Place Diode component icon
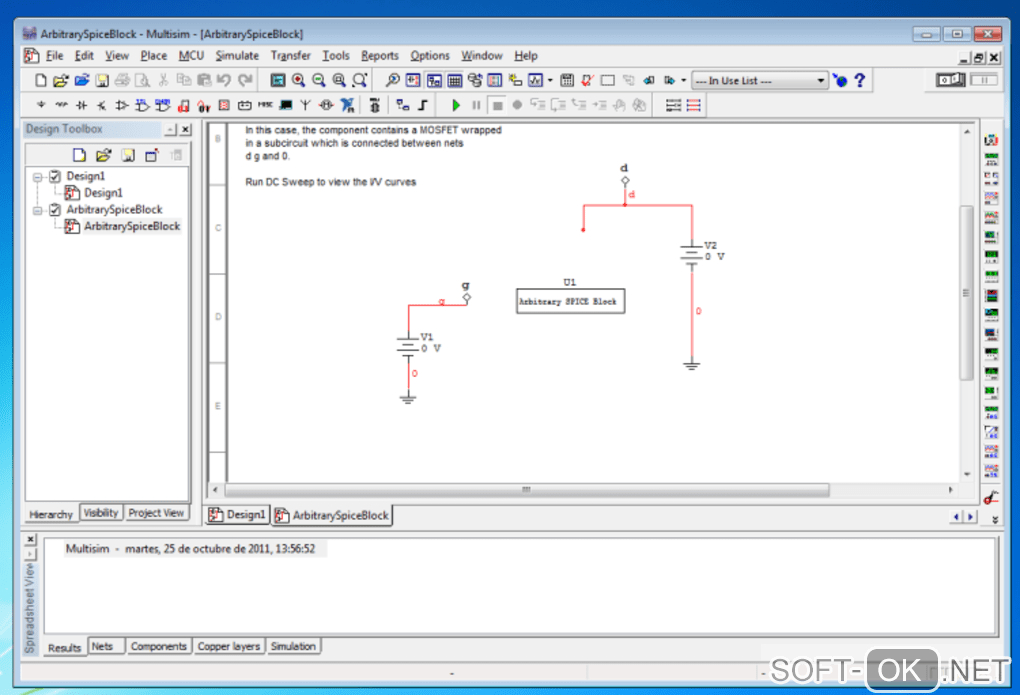The width and height of the screenshot is (1020, 695). [81, 105]
